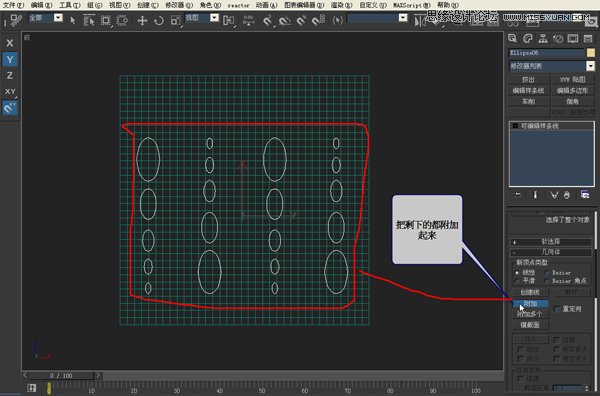The width and height of the screenshot is (600, 396).
Task: Open the Hierarchy command panel tab
Action: click(543, 38)
